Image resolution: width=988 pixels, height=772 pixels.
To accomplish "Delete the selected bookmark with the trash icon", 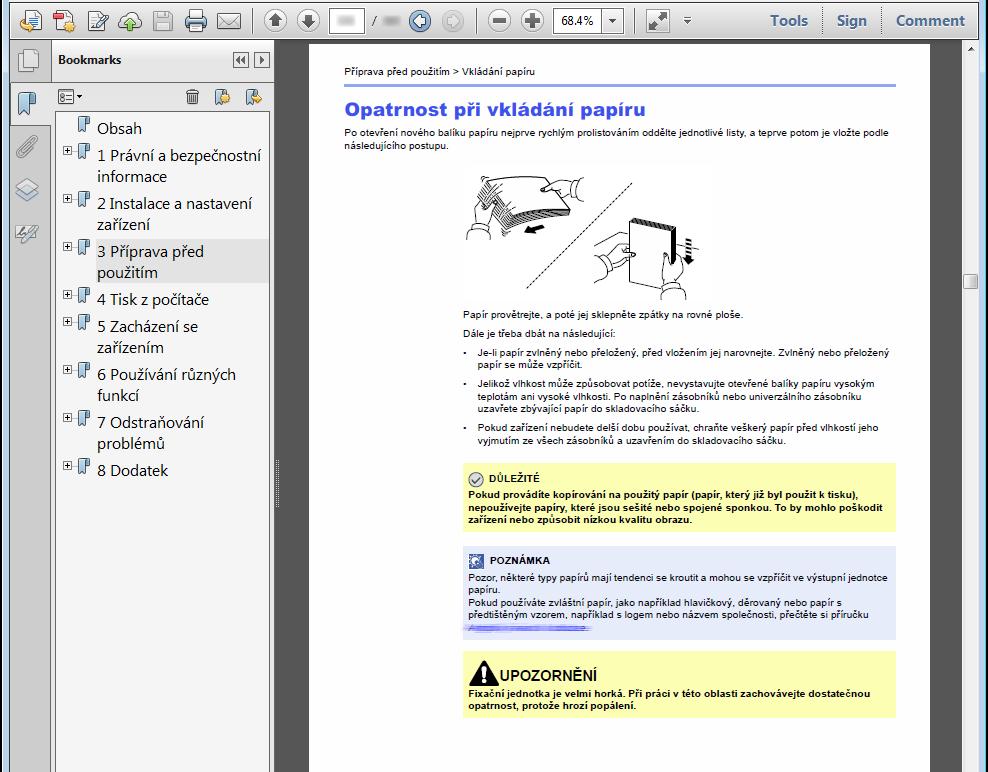I will click(192, 96).
